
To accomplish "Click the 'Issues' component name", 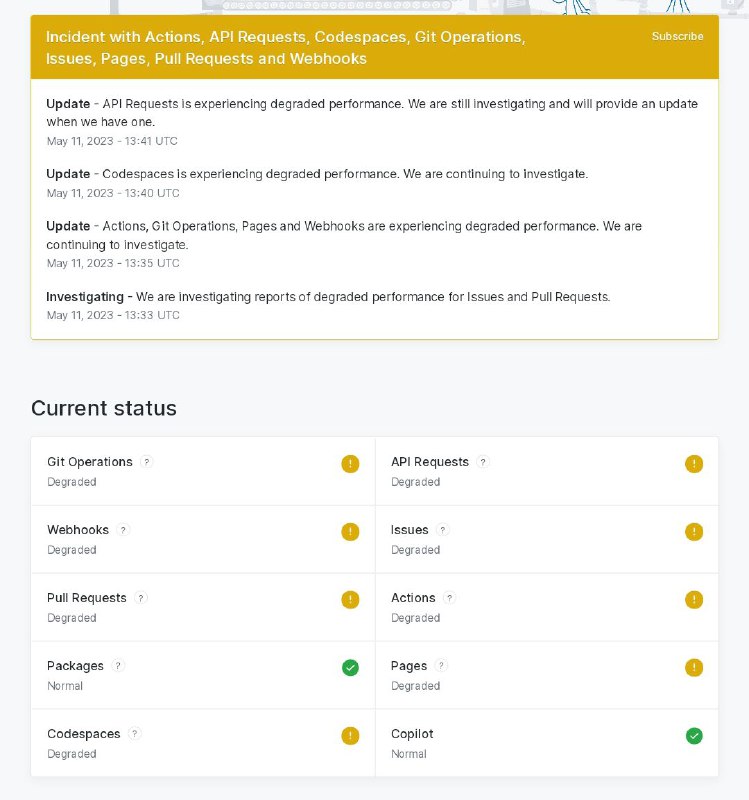I will [410, 530].
